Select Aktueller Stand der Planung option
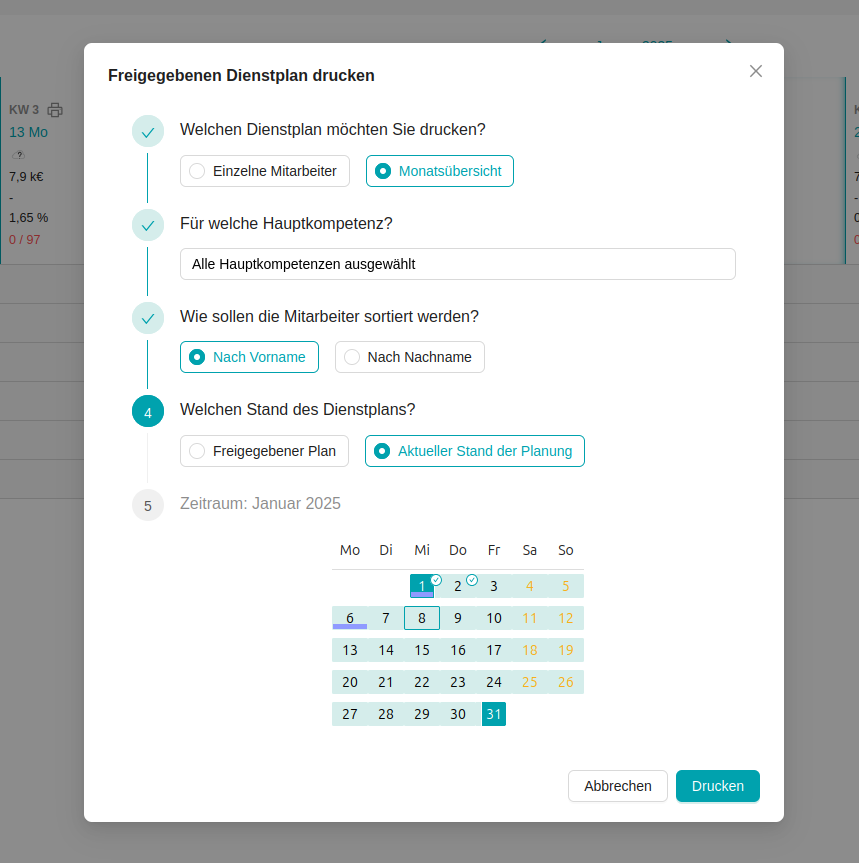 (474, 451)
